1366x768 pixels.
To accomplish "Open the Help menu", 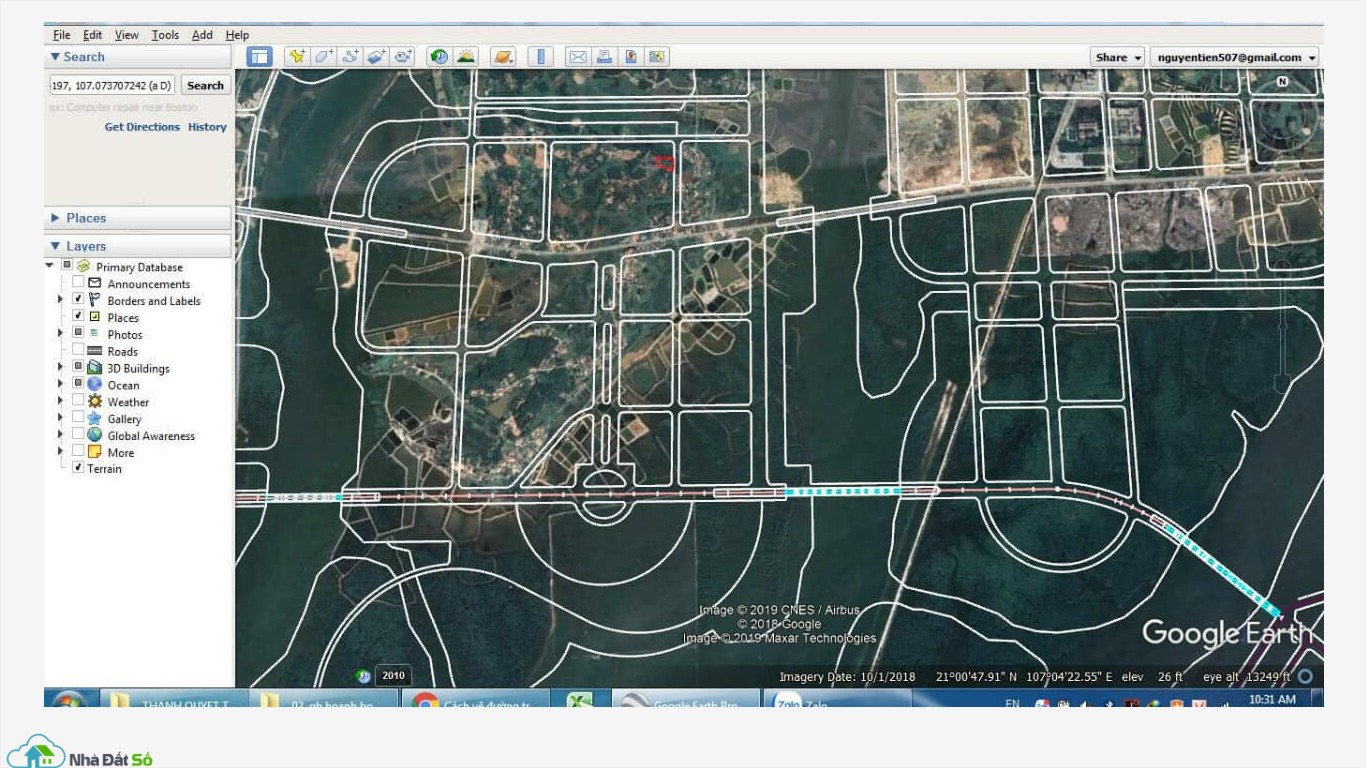I will pyautogui.click(x=237, y=35).
